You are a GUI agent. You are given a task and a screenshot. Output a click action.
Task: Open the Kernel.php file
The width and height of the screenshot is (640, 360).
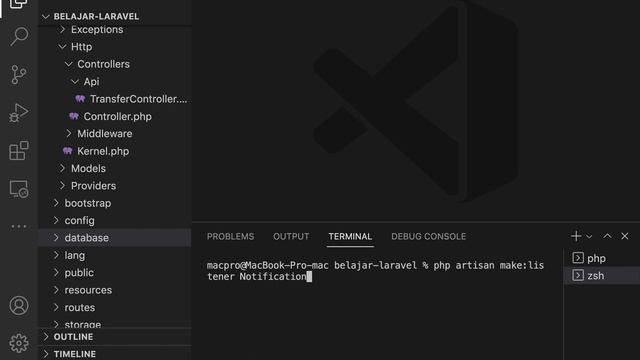pyautogui.click(x=103, y=151)
